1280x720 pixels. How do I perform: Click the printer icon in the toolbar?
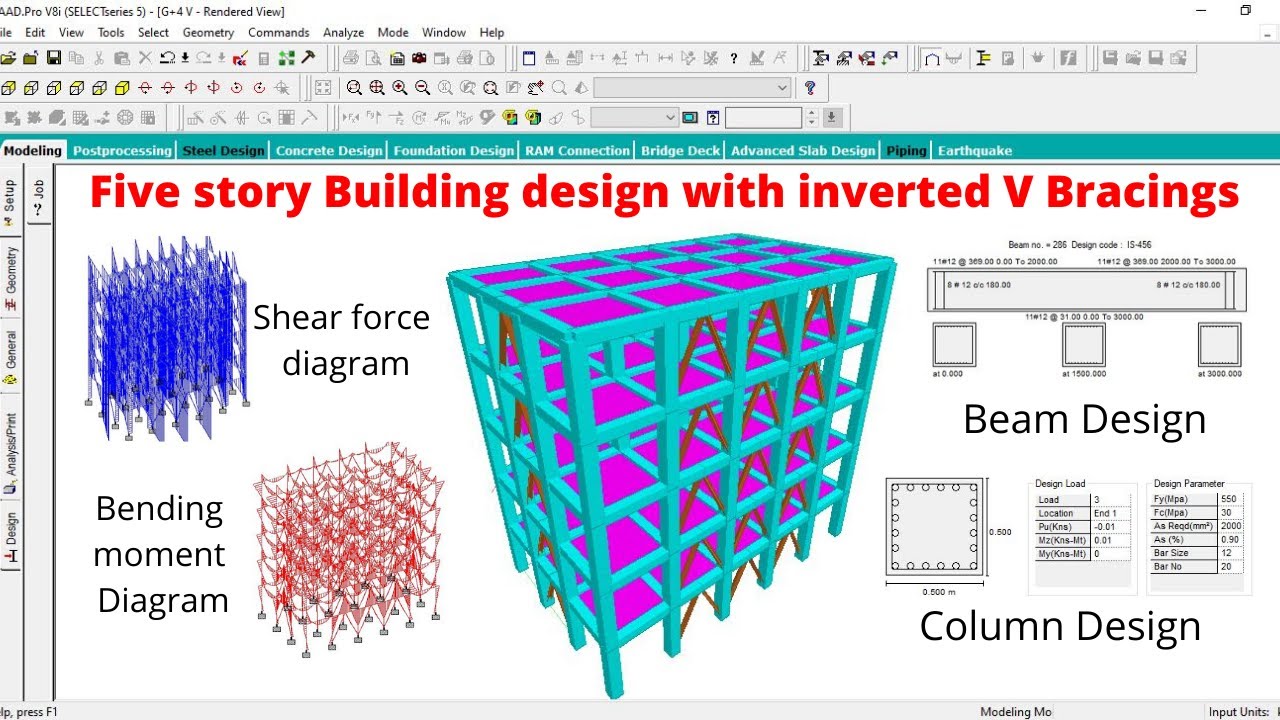351,58
